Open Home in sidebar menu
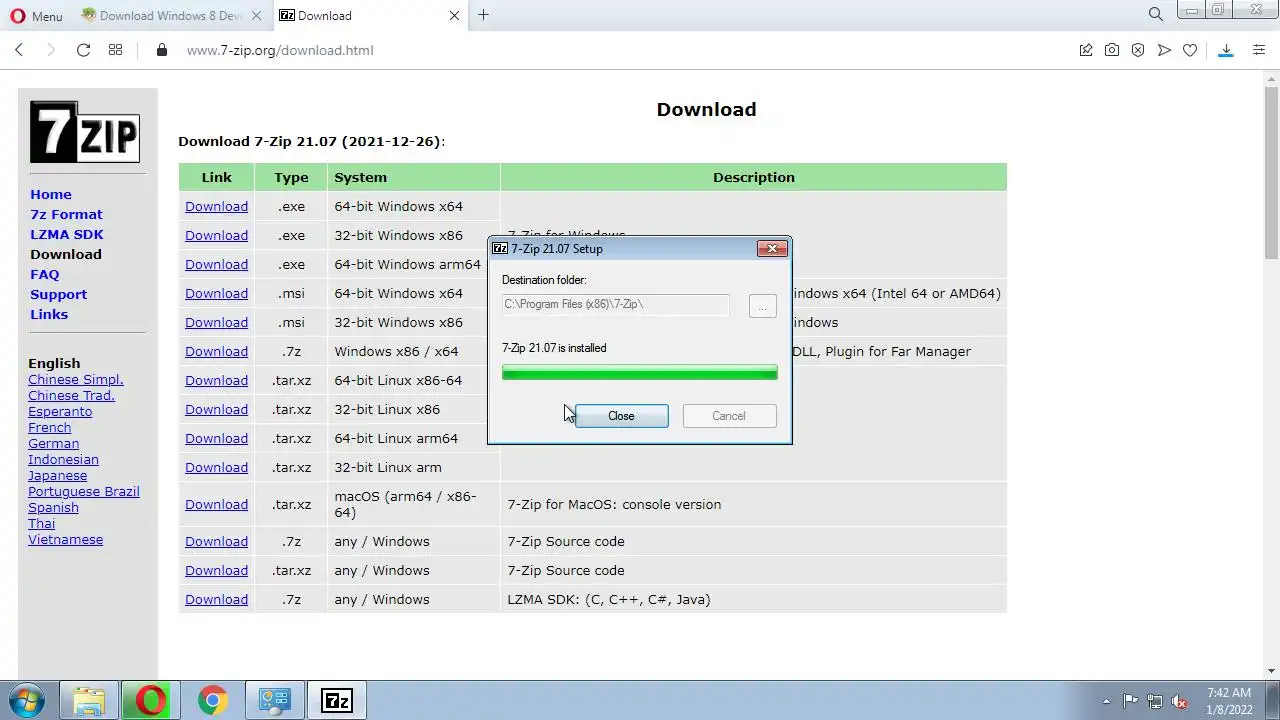The width and height of the screenshot is (1280, 720). 51,194
